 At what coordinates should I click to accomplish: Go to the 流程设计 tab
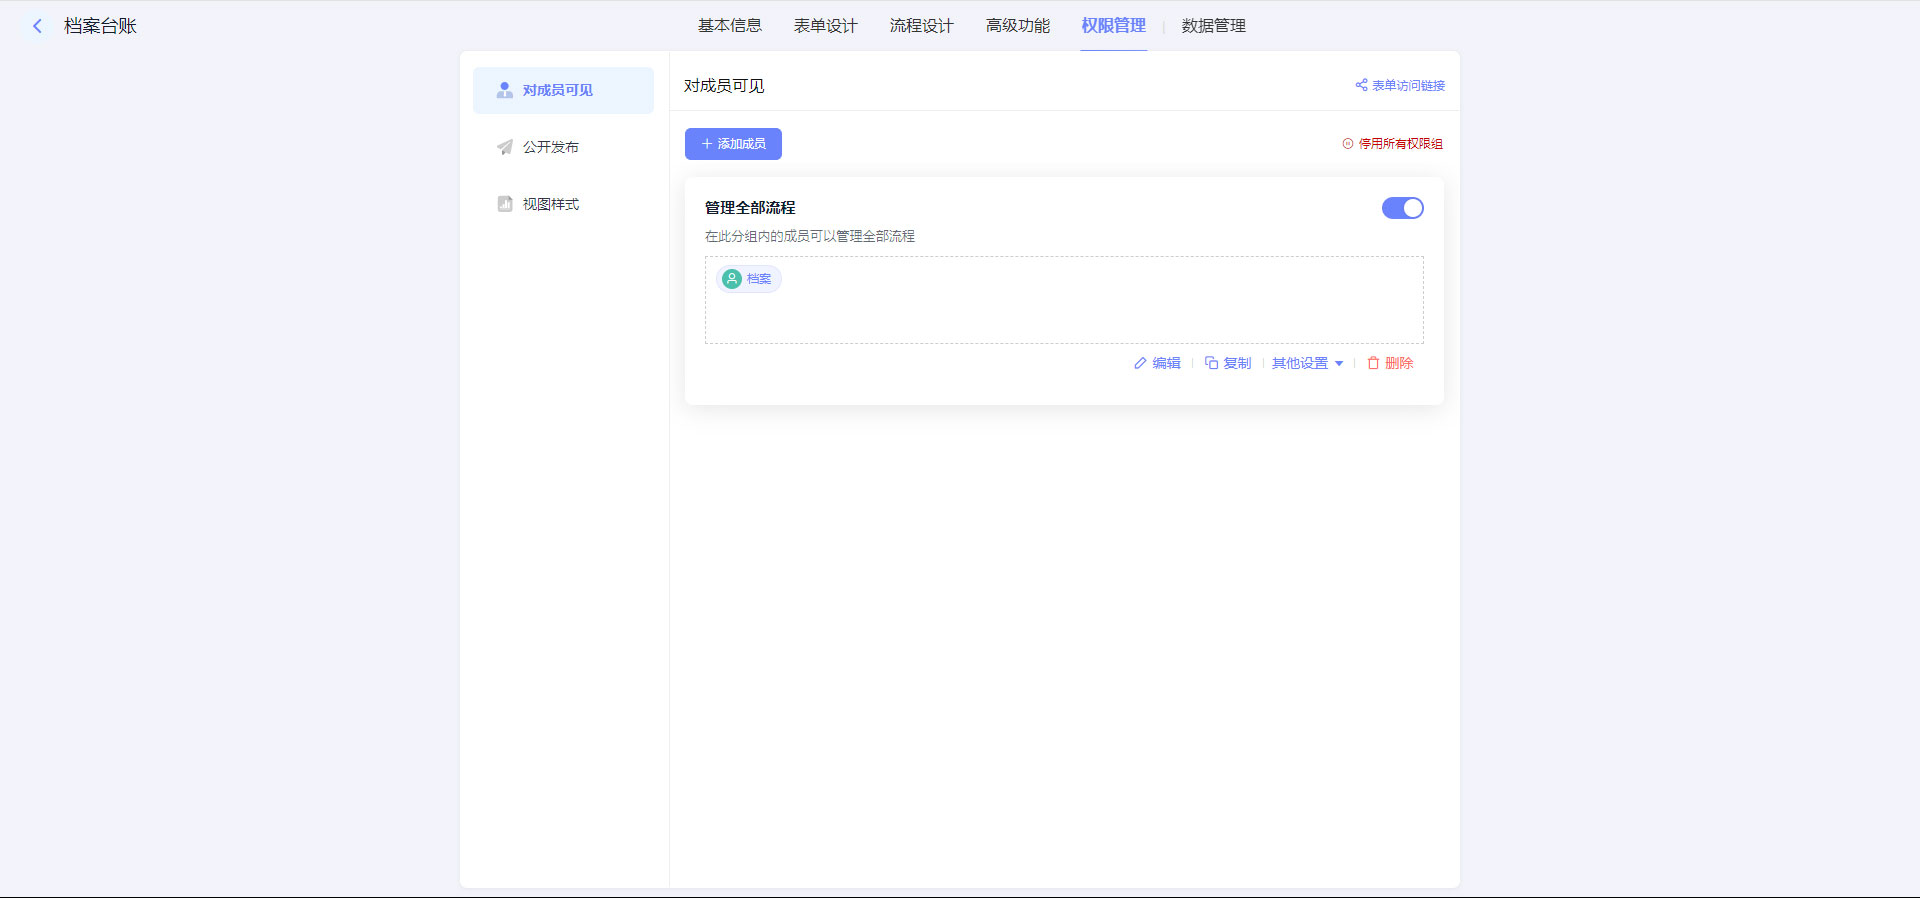(x=921, y=26)
